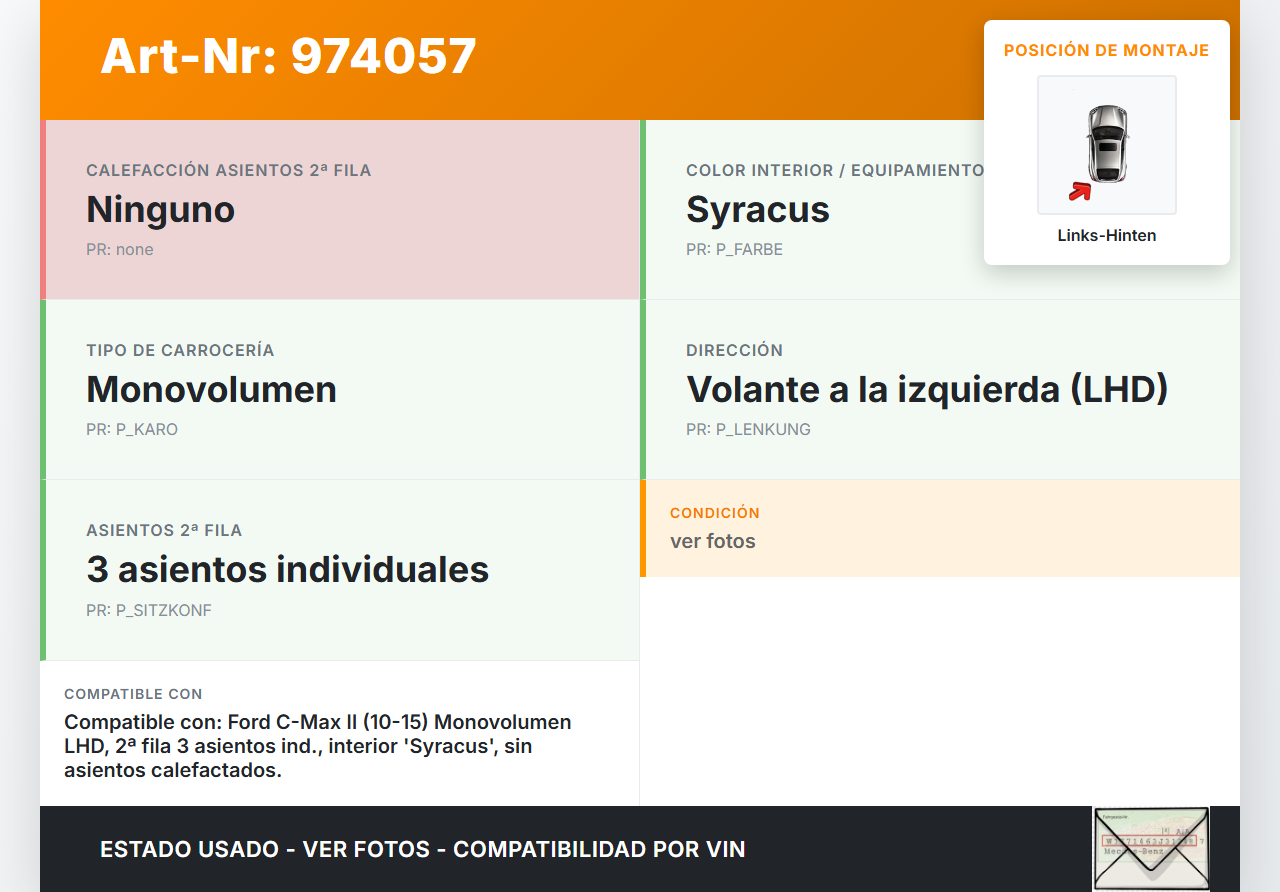This screenshot has width=1280, height=892.
Task: Click the Links-Hinten position label
Action: click(x=1106, y=236)
